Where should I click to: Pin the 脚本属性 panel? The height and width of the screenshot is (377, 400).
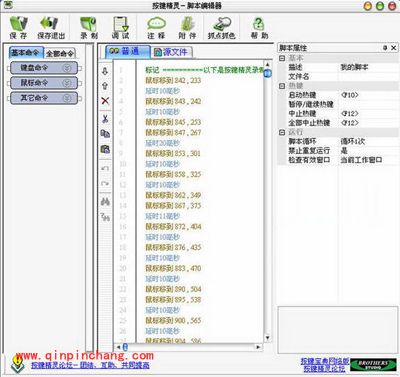[x=385, y=48]
